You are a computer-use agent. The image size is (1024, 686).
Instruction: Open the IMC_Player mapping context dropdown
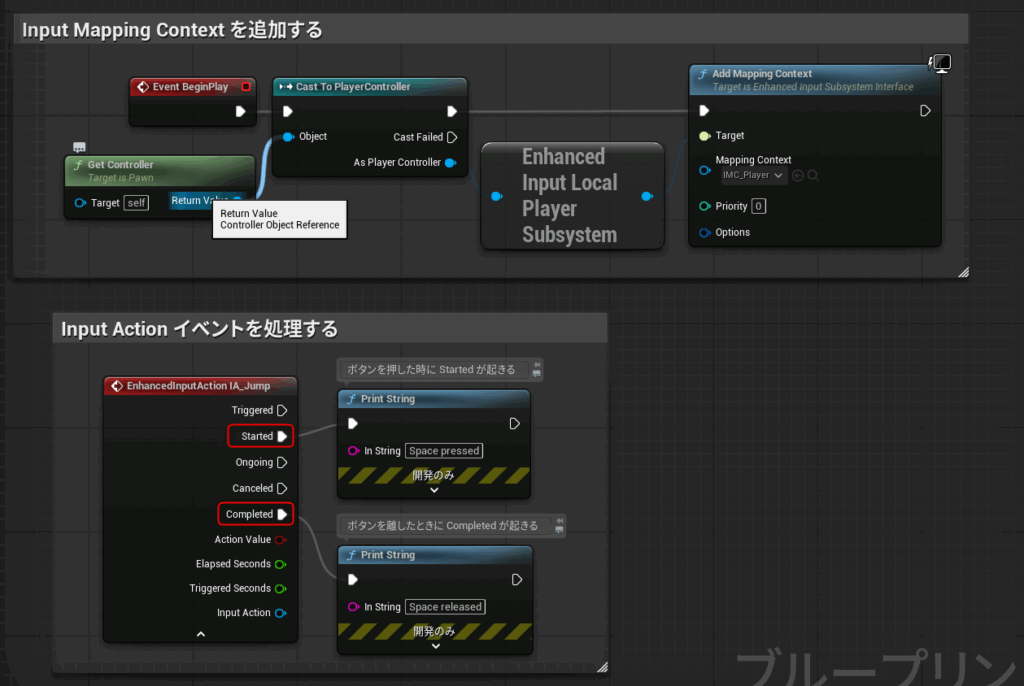pos(752,176)
